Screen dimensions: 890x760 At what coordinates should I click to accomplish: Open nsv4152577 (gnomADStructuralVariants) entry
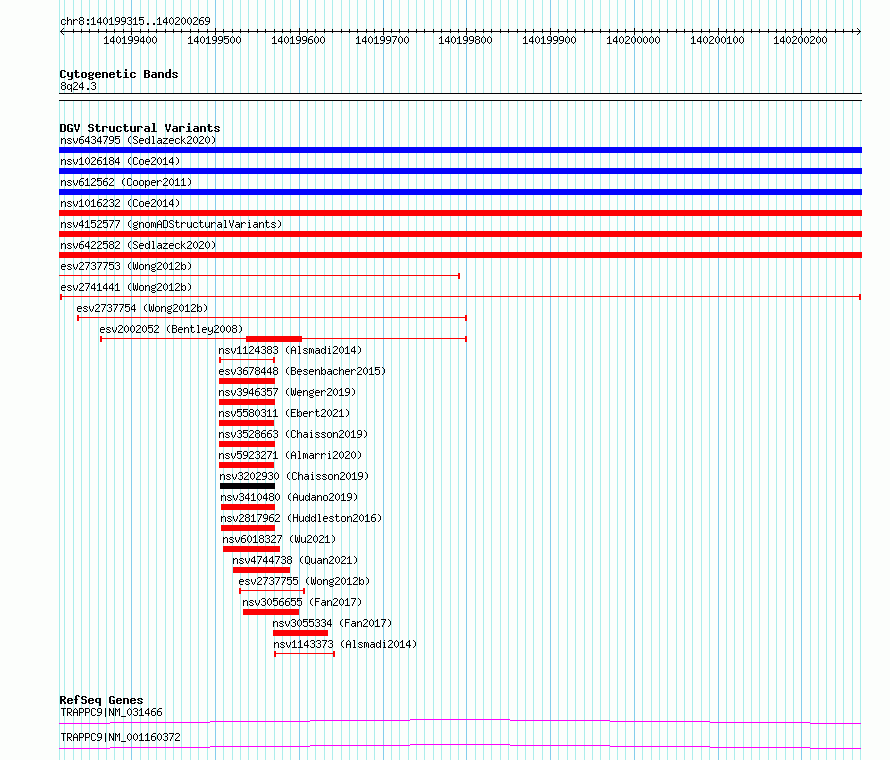171,224
